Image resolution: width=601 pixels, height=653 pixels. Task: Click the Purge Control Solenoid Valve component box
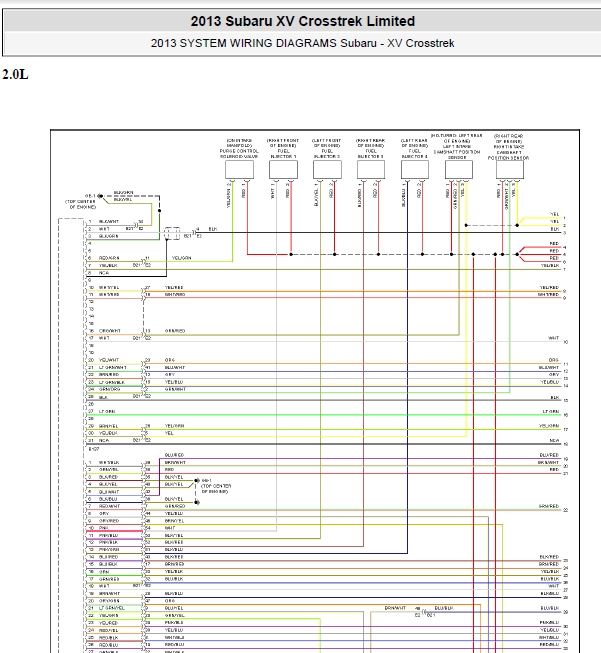(239, 169)
